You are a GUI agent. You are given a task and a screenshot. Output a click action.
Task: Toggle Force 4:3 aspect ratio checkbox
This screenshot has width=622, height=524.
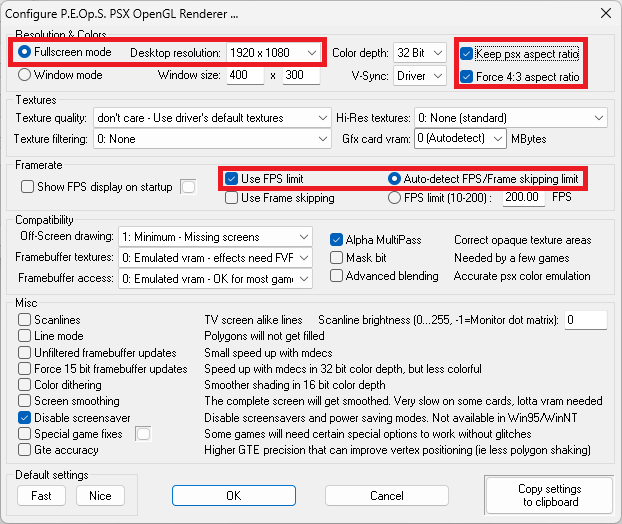466,77
